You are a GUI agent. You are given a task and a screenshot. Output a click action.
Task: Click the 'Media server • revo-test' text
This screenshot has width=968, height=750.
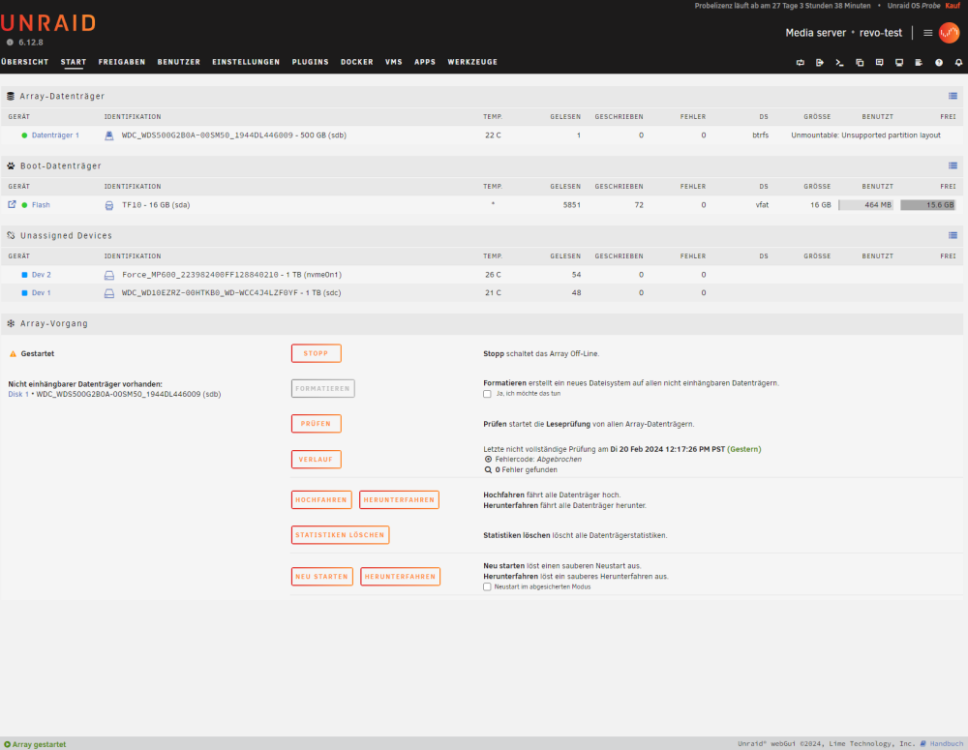[843, 33]
